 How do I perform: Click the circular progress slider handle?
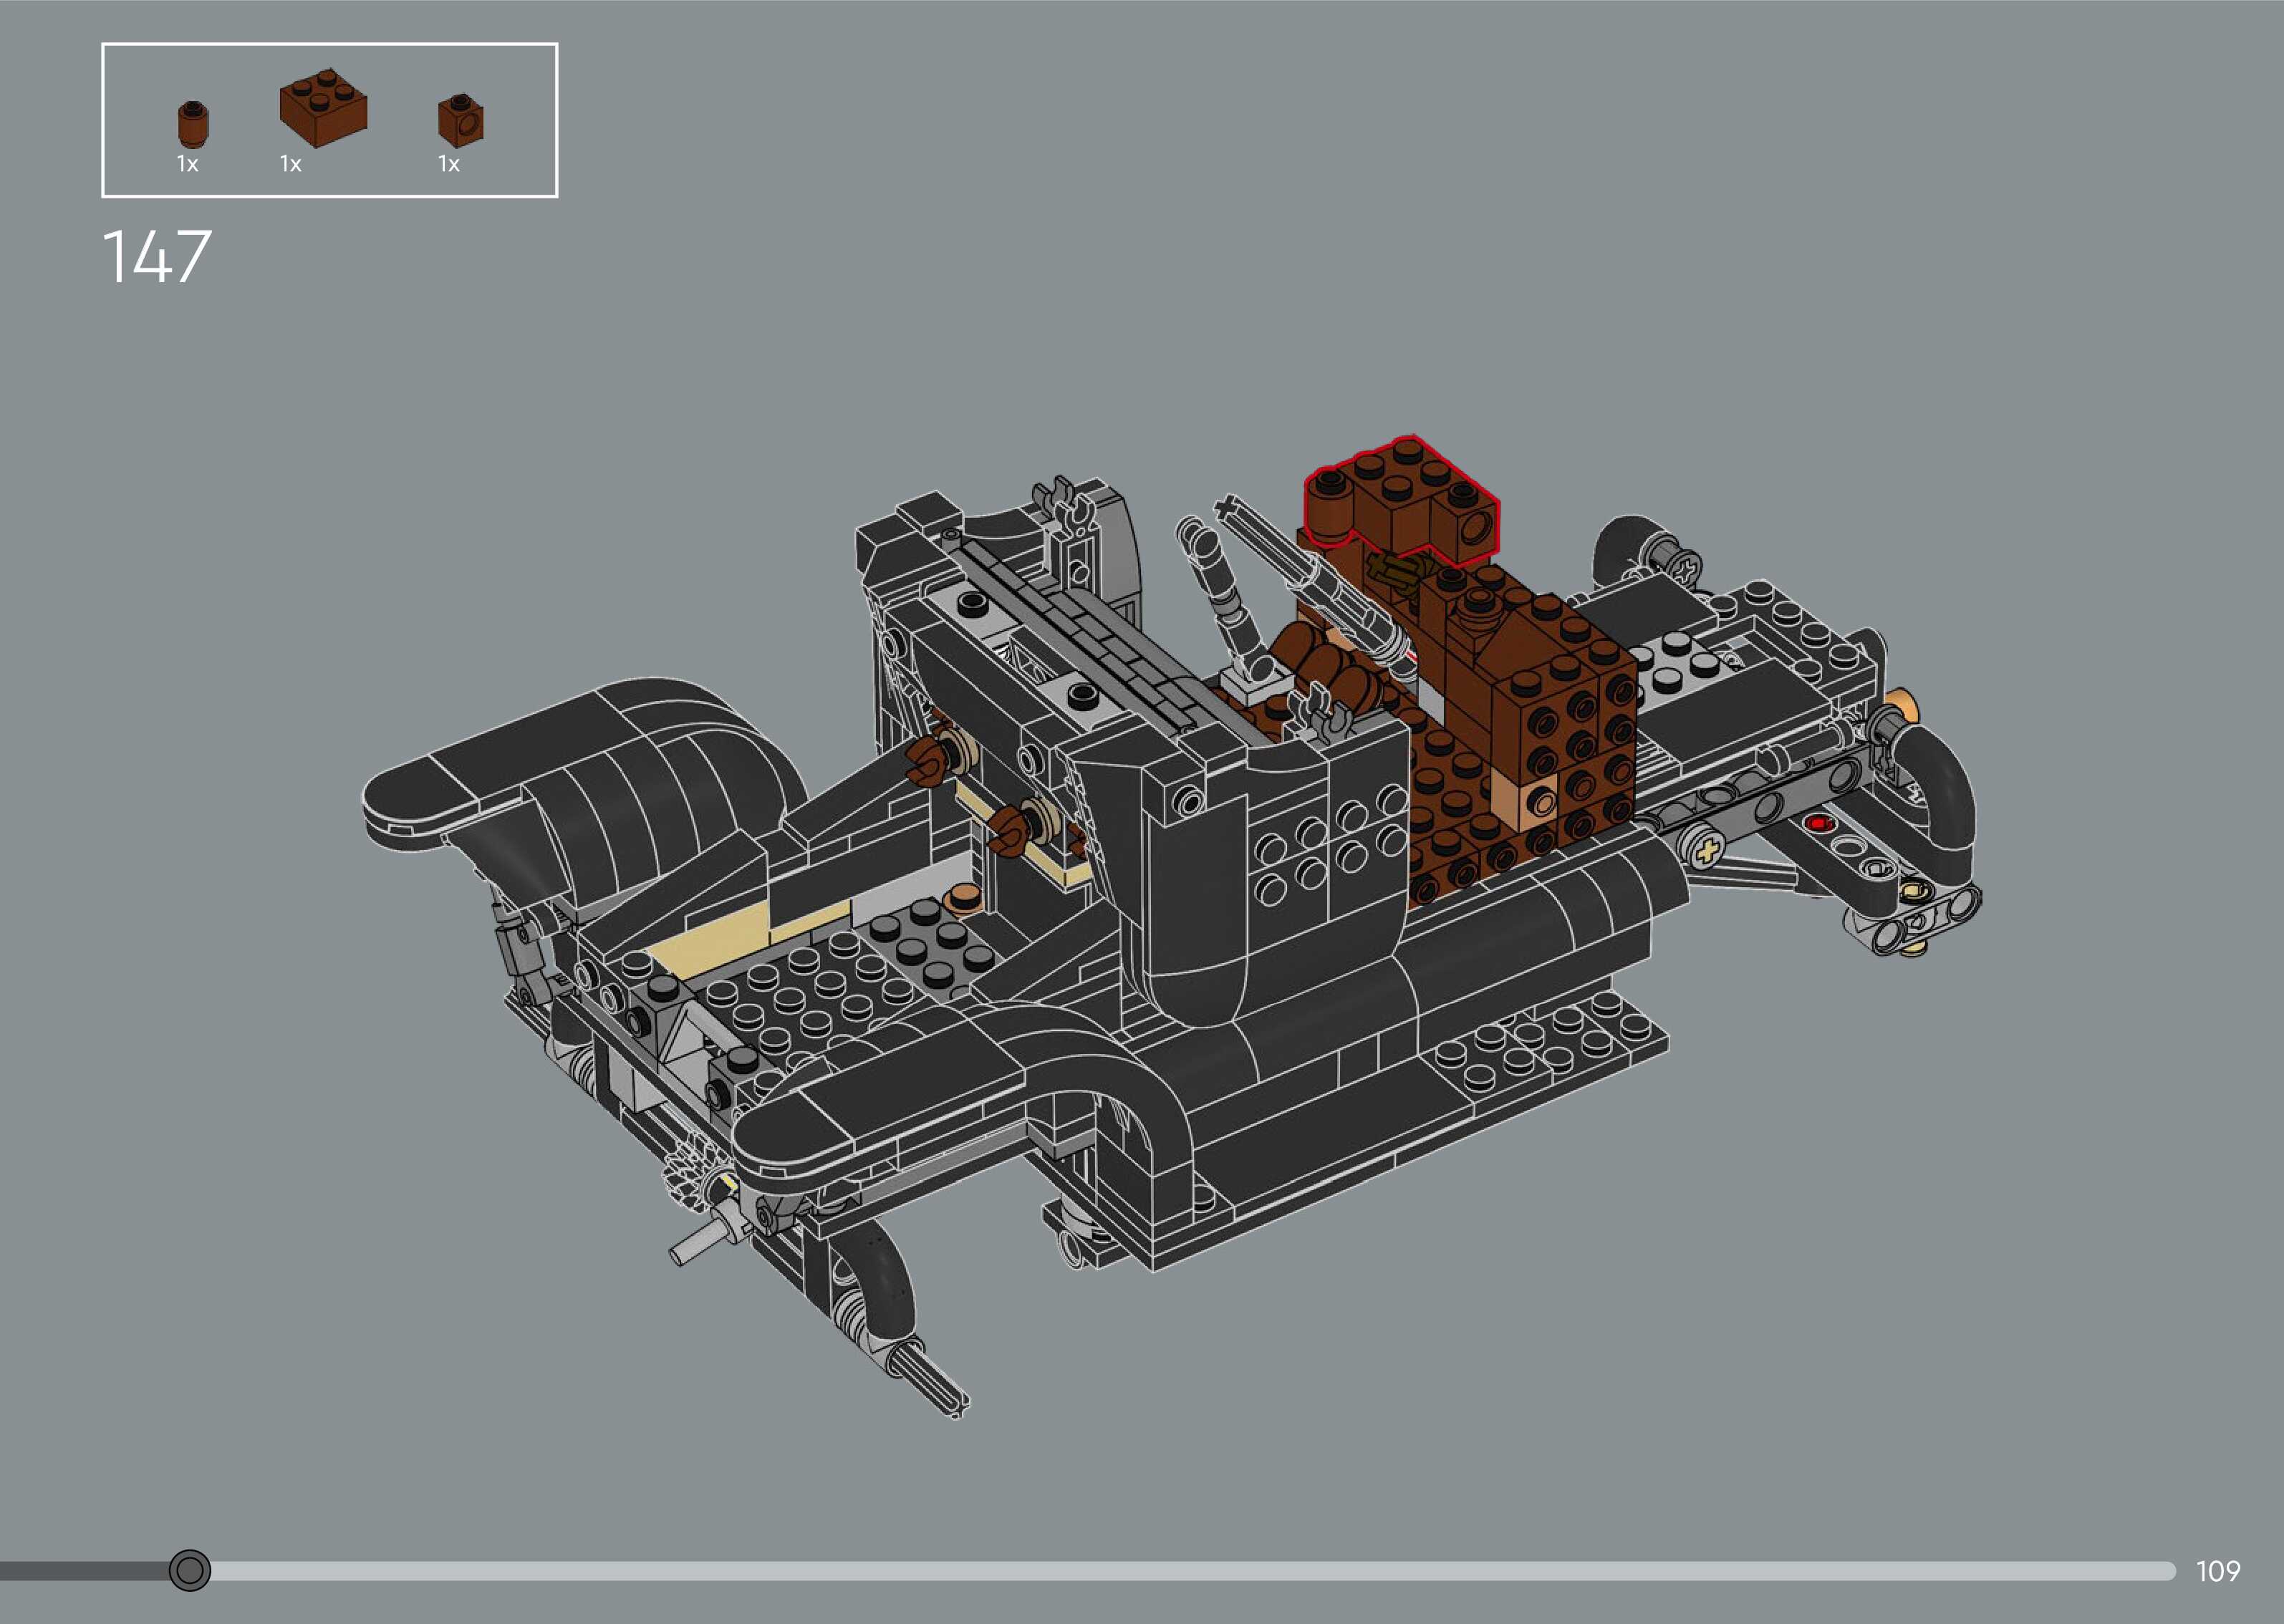tap(190, 1571)
